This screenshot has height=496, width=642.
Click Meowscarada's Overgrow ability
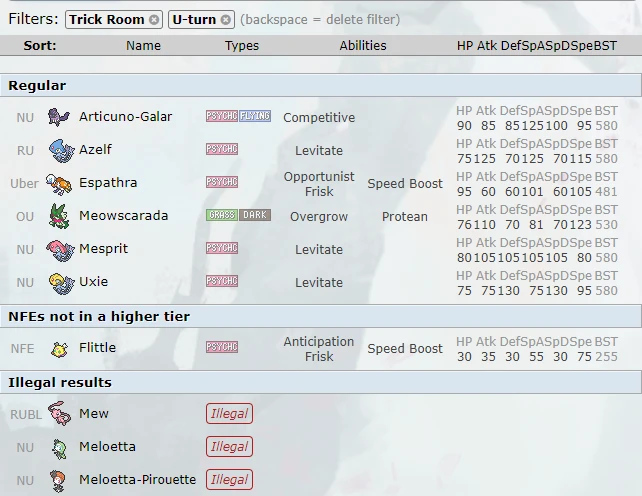319,217
